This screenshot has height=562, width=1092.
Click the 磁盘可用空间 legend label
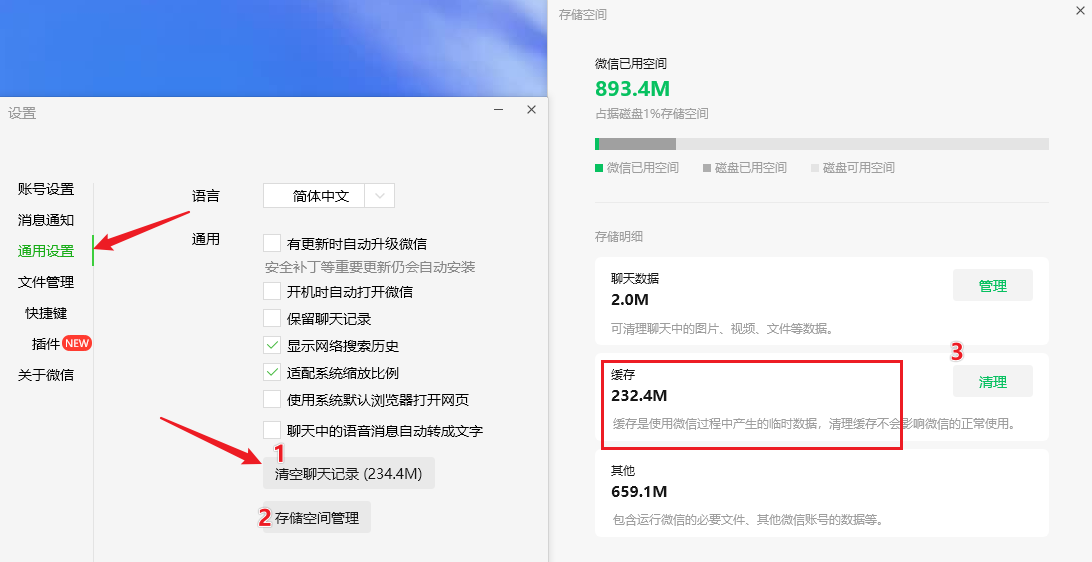pos(859,168)
